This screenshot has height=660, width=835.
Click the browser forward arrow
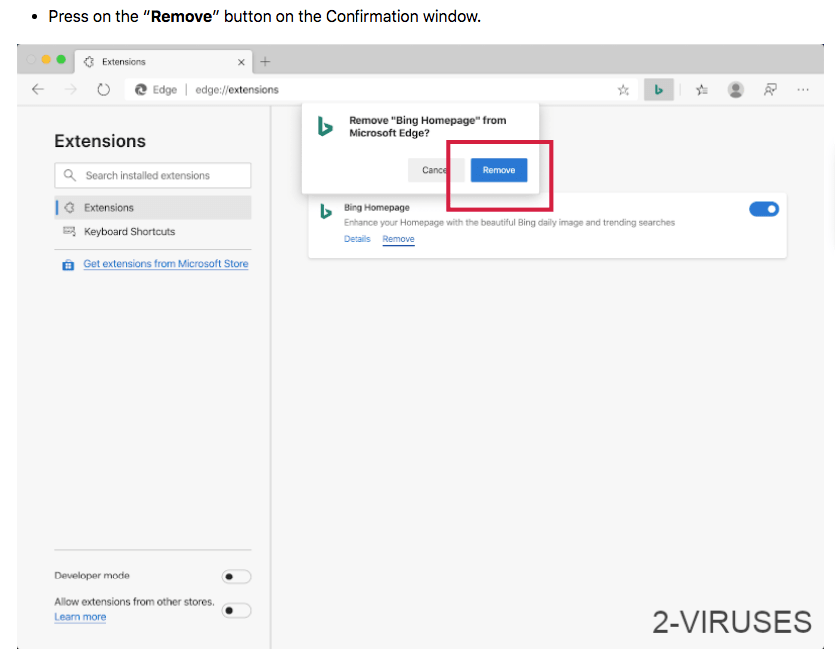point(70,89)
